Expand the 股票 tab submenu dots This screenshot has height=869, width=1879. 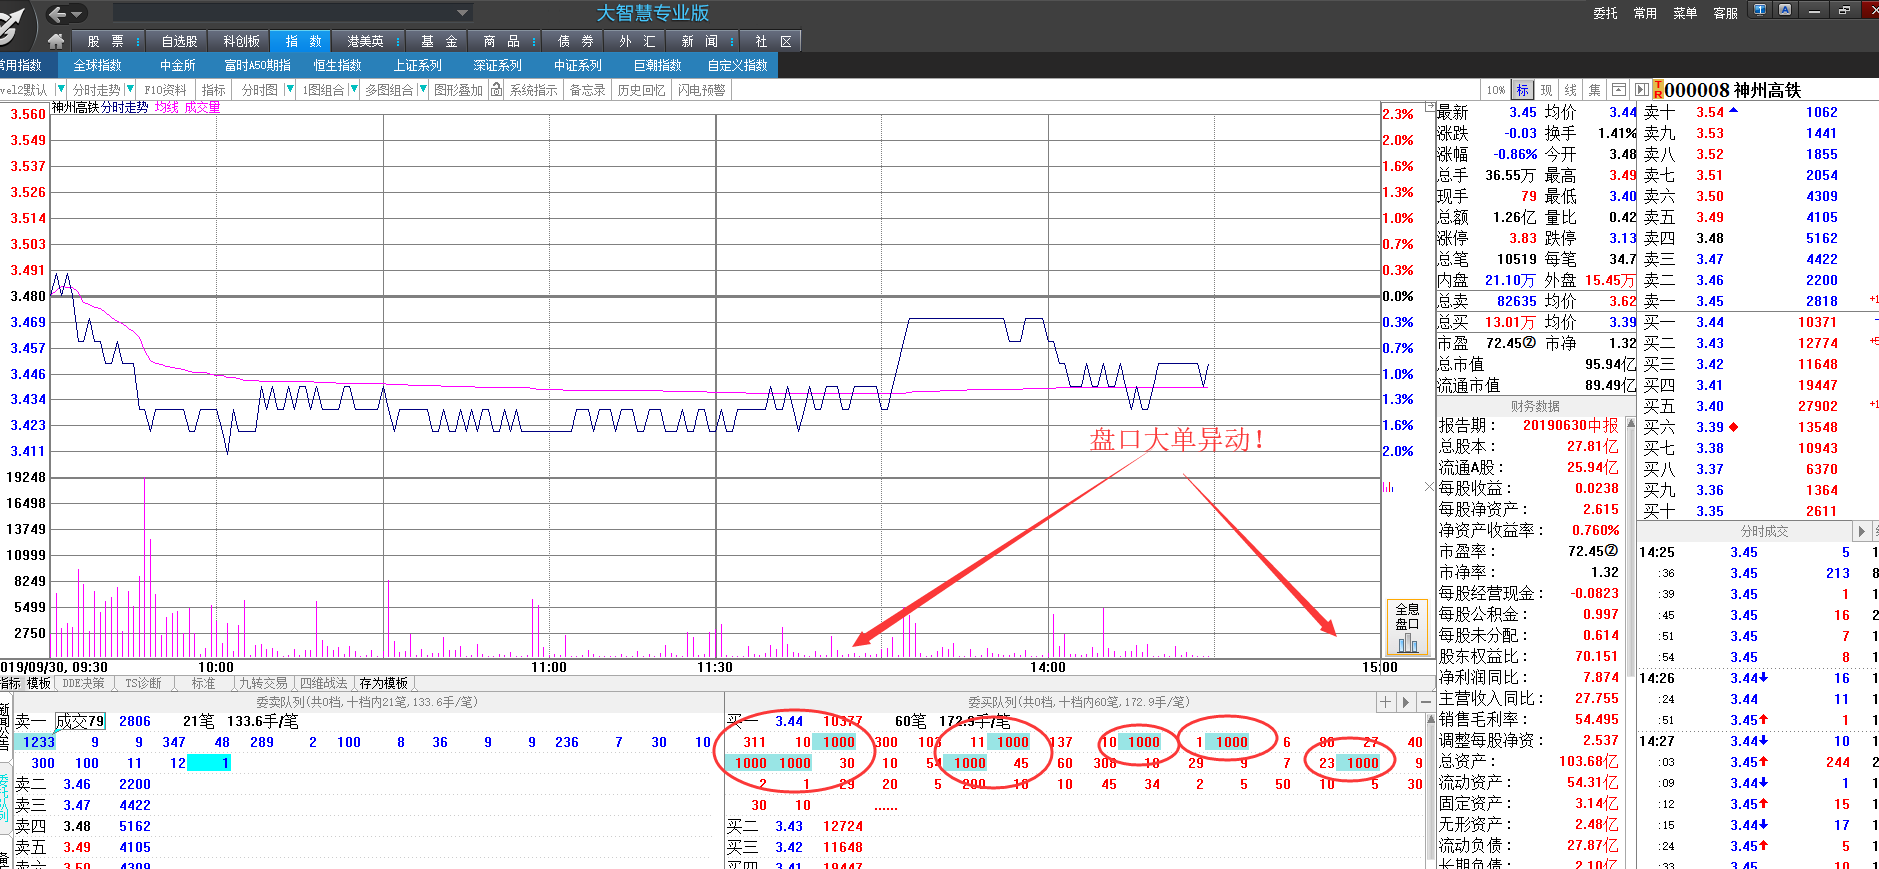pos(139,41)
